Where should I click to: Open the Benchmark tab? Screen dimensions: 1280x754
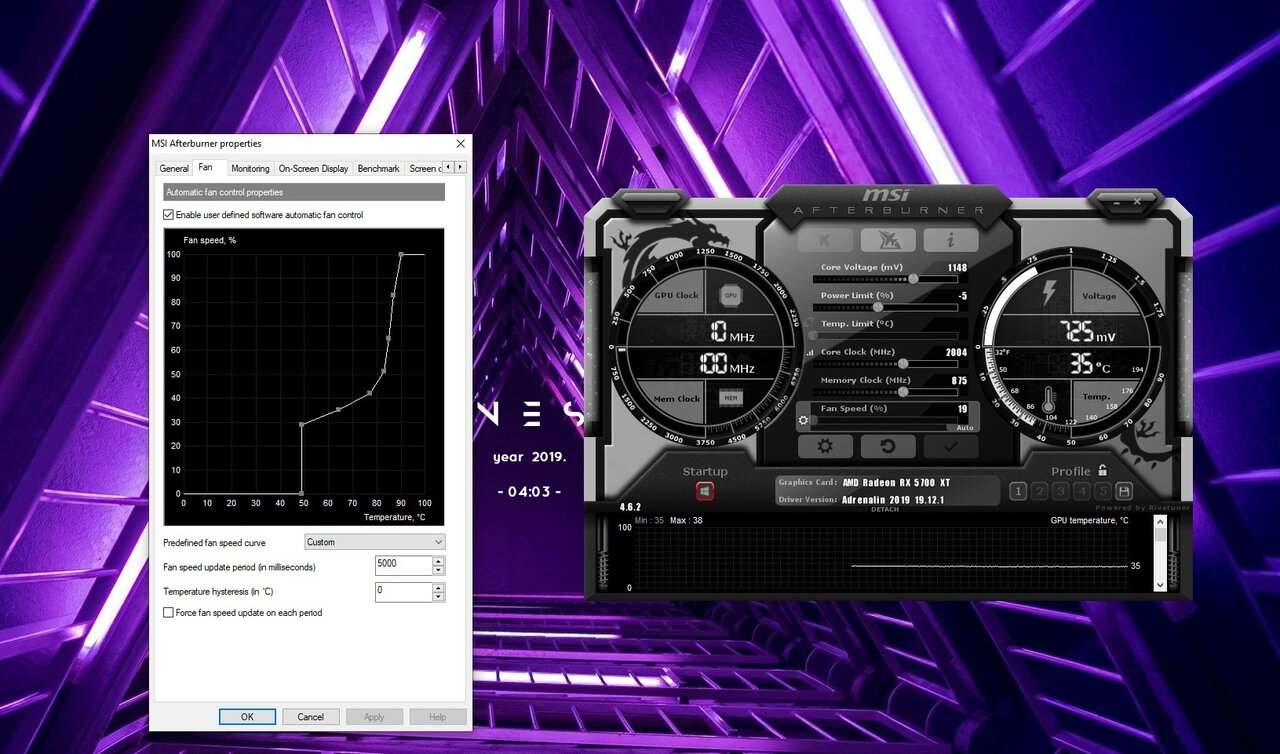click(x=378, y=169)
